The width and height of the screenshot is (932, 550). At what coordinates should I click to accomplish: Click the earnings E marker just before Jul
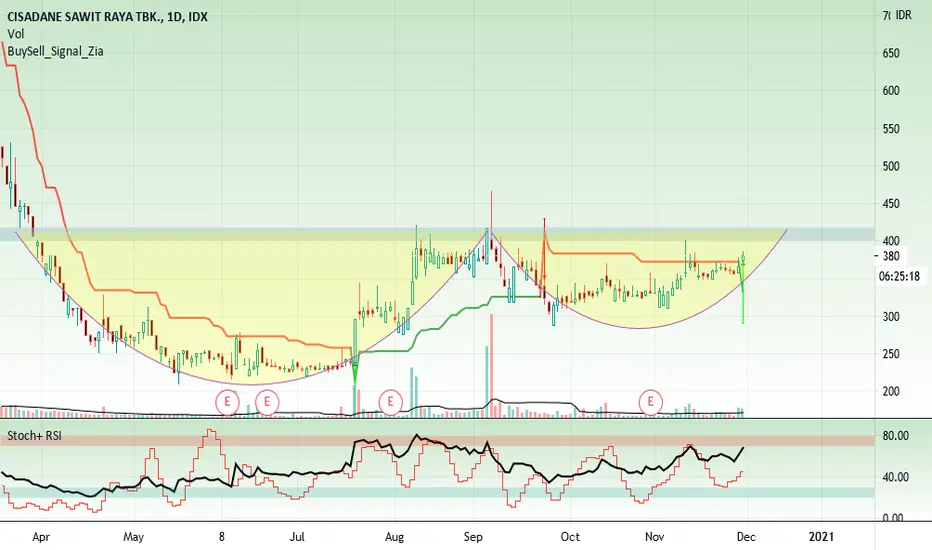267,402
